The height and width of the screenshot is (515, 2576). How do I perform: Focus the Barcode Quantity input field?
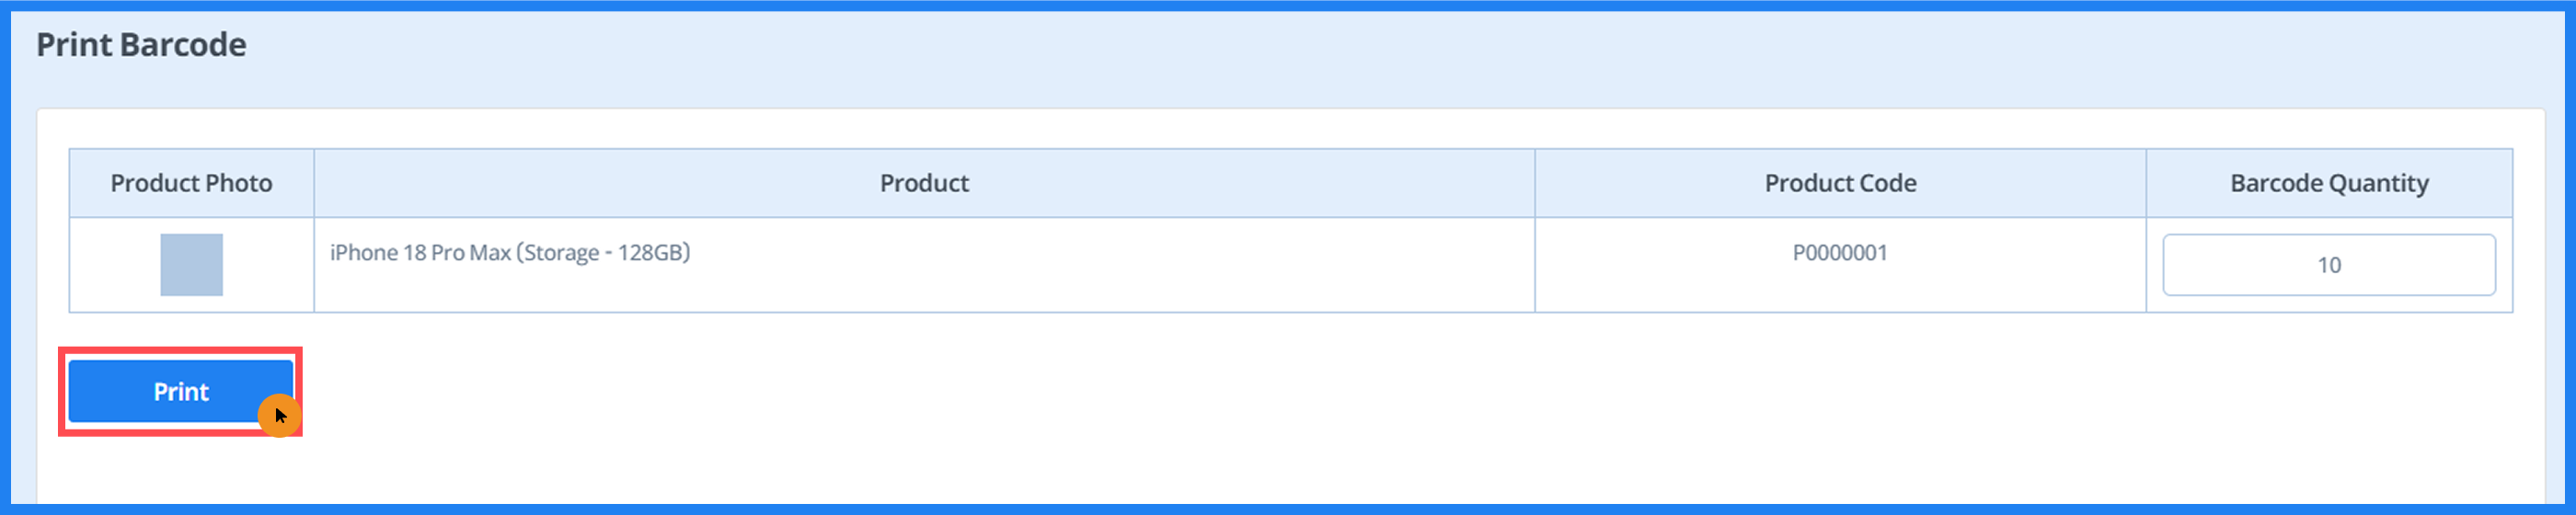(2328, 265)
